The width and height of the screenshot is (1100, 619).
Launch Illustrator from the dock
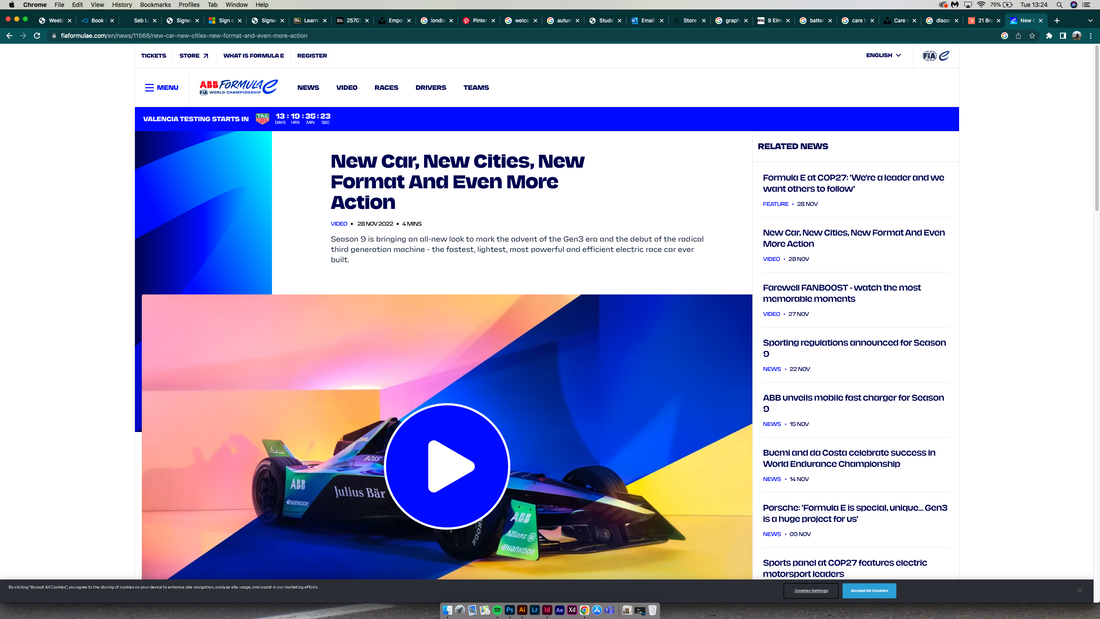tap(522, 611)
